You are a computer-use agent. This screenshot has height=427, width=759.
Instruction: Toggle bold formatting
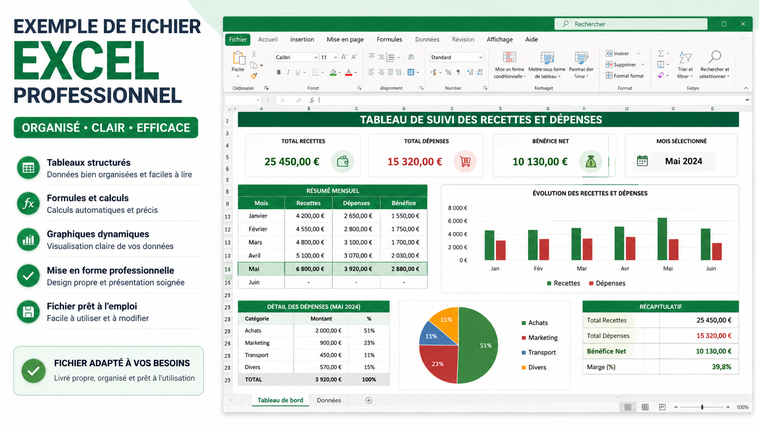pos(279,73)
